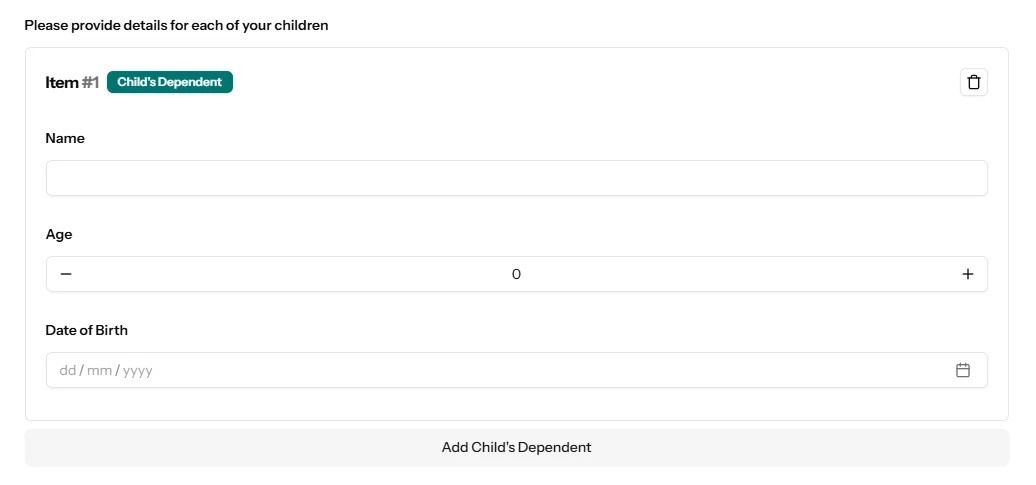1036x485 pixels.
Task: Focus the Name text input
Action: 516,178
